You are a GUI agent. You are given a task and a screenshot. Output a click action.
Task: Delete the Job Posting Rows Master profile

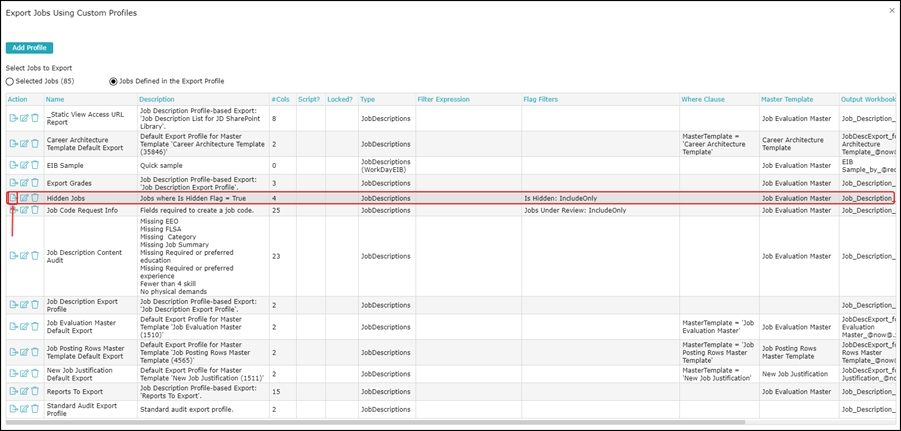tap(35, 350)
